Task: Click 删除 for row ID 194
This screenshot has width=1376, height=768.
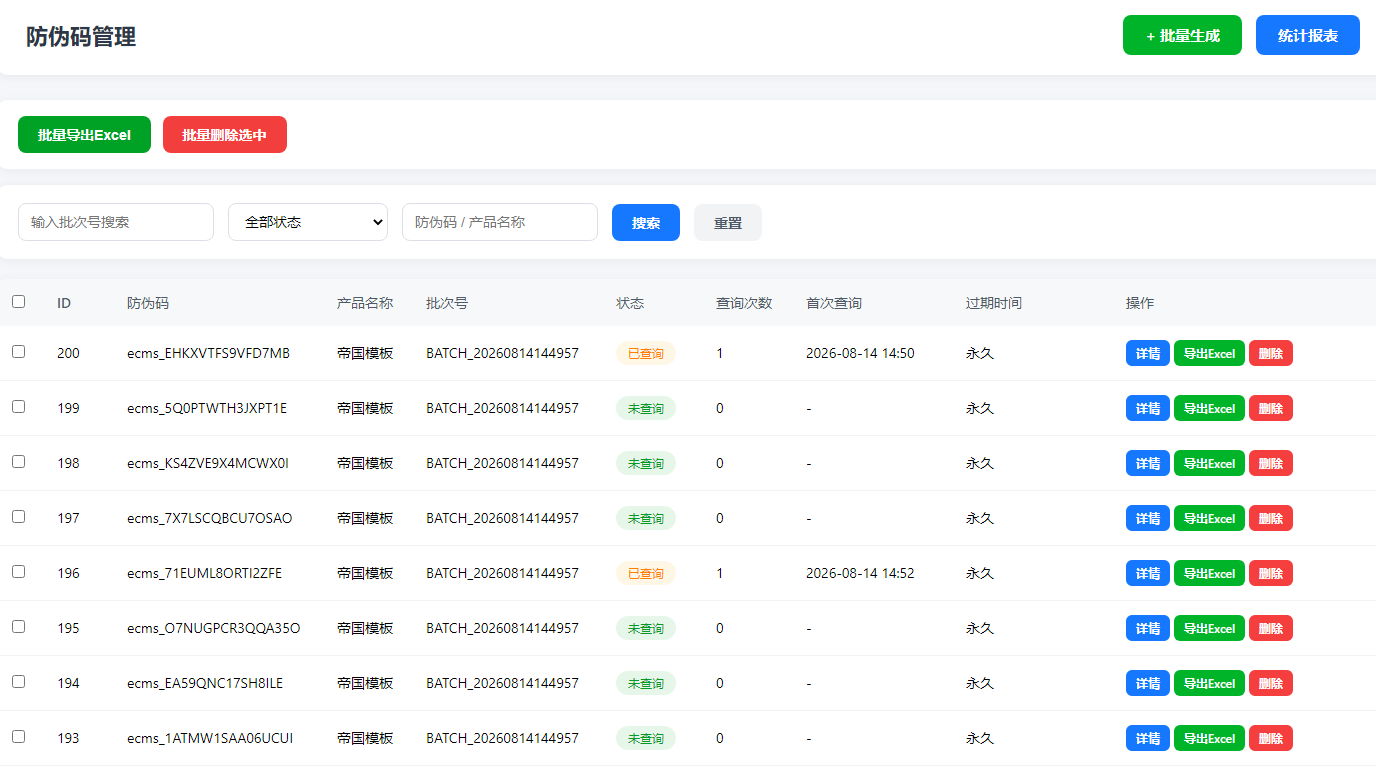Action: (x=1271, y=683)
